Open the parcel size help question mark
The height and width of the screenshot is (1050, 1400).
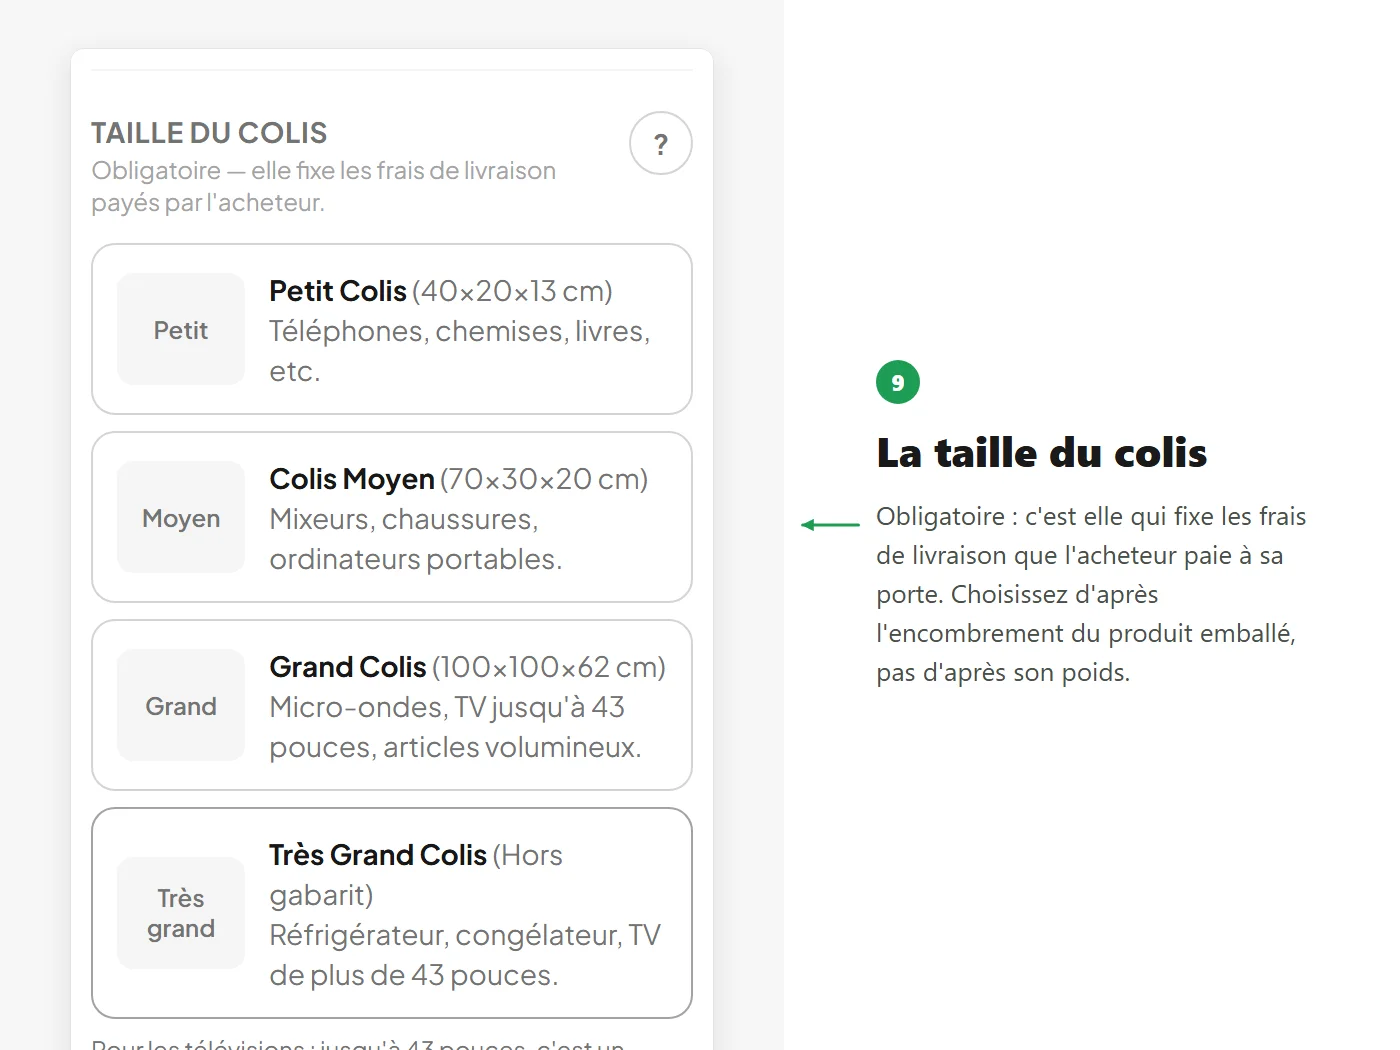click(x=661, y=143)
